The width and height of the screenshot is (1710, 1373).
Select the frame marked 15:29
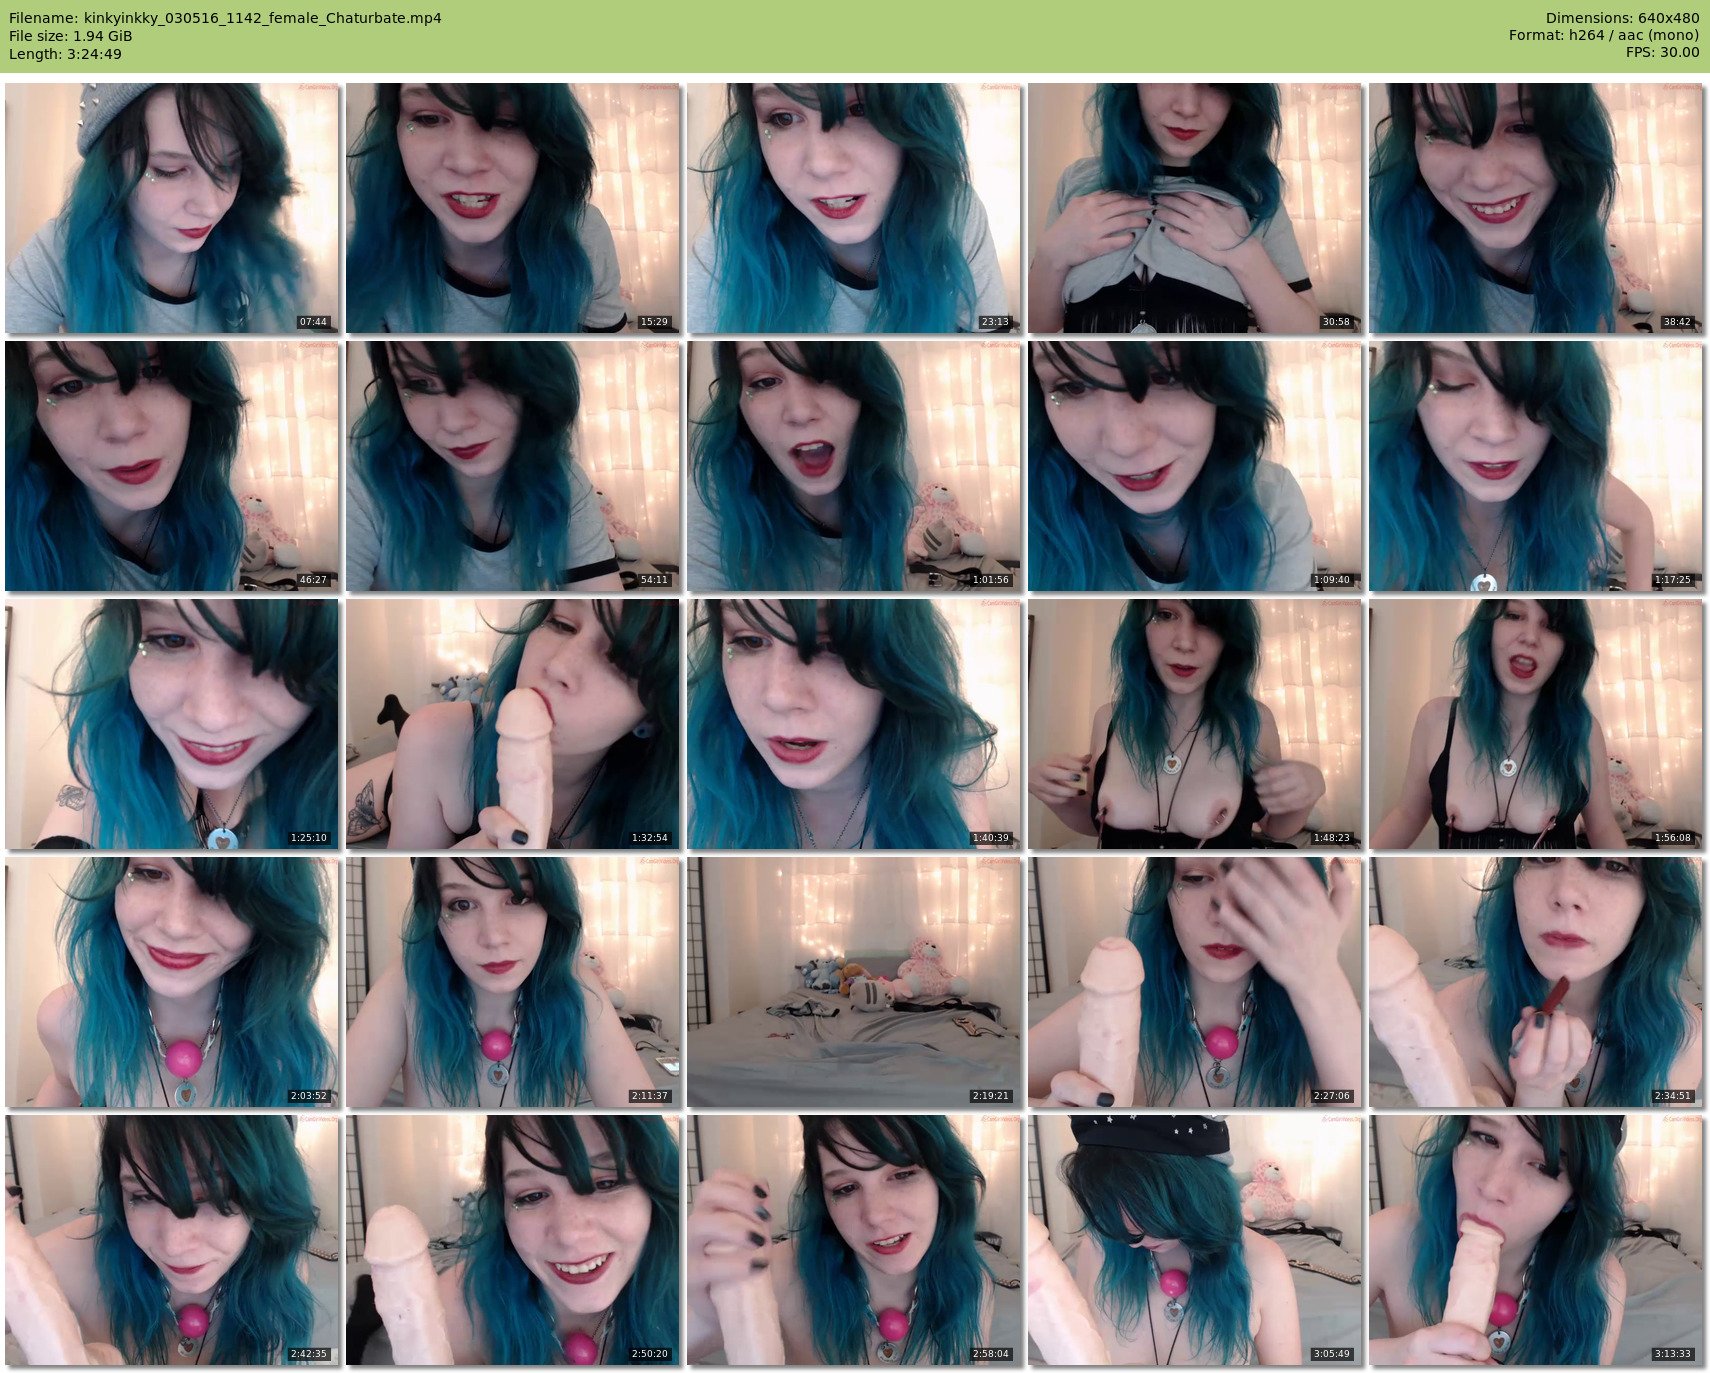[x=513, y=208]
